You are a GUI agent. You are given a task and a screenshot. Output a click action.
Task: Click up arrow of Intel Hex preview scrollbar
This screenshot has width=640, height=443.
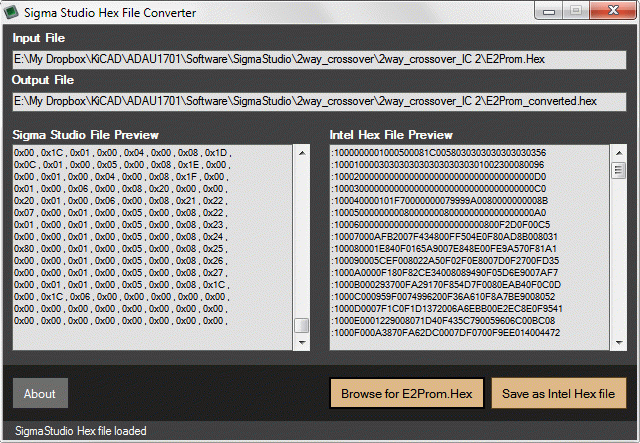(619, 153)
